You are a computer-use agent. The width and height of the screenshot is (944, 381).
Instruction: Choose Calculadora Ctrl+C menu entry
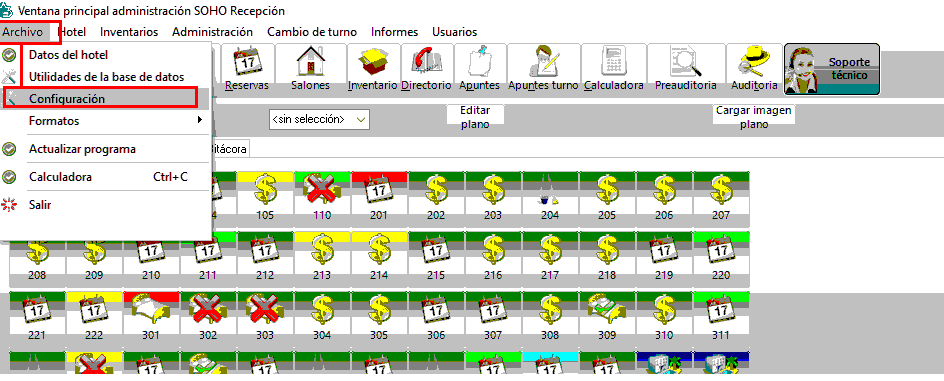click(107, 177)
